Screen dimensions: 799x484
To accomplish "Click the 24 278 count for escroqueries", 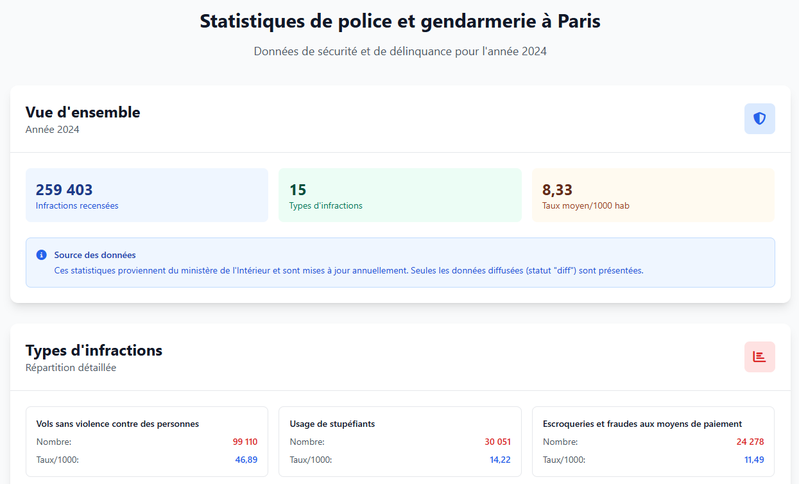I will coord(750,442).
